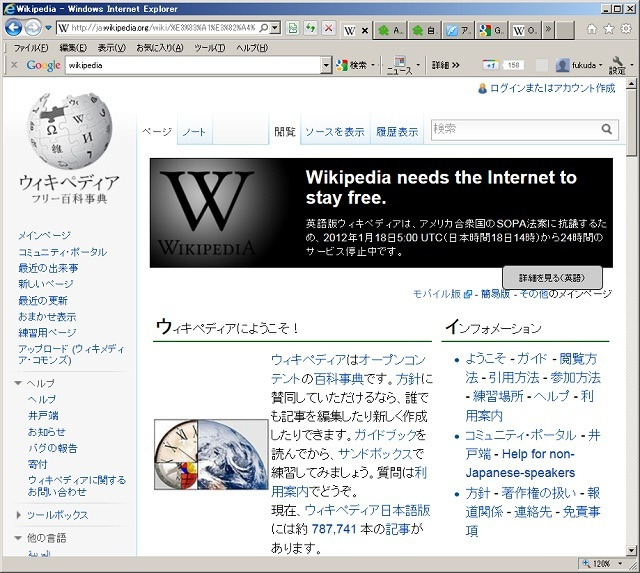Click the browser Back arrow button

pos(13,28)
